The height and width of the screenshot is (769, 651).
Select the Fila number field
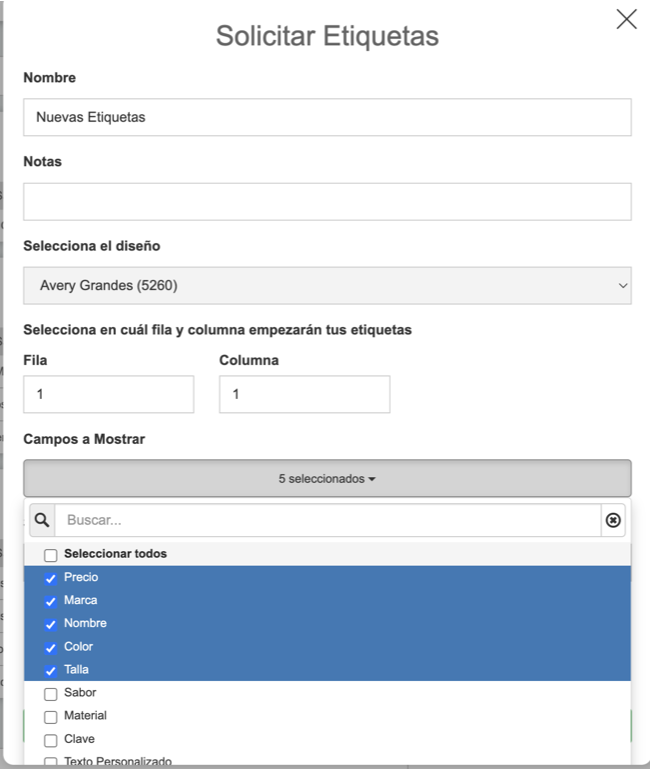tap(108, 394)
